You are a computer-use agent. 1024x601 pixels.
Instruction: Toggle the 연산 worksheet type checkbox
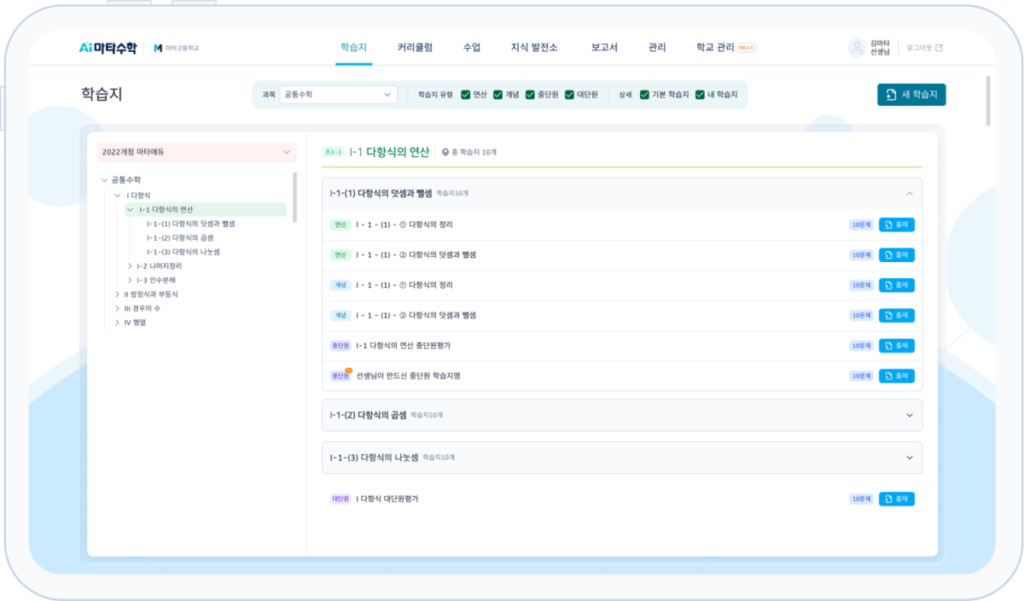(x=466, y=95)
